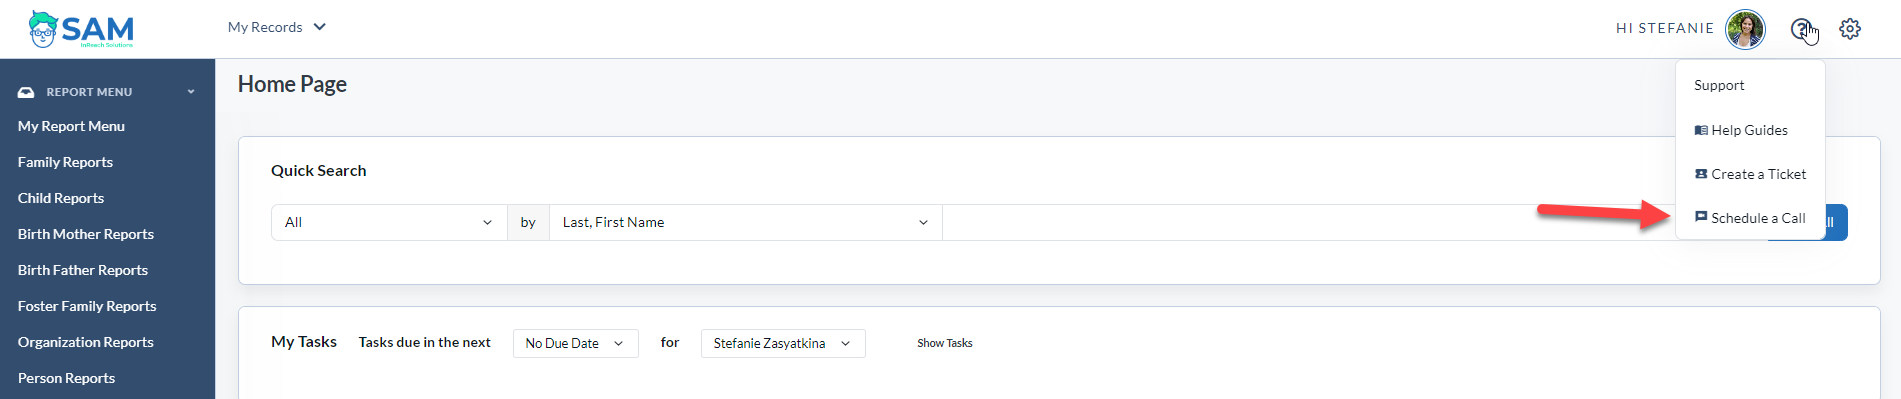Open the My Records dropdown
Image resolution: width=1901 pixels, height=399 pixels.
277,27
